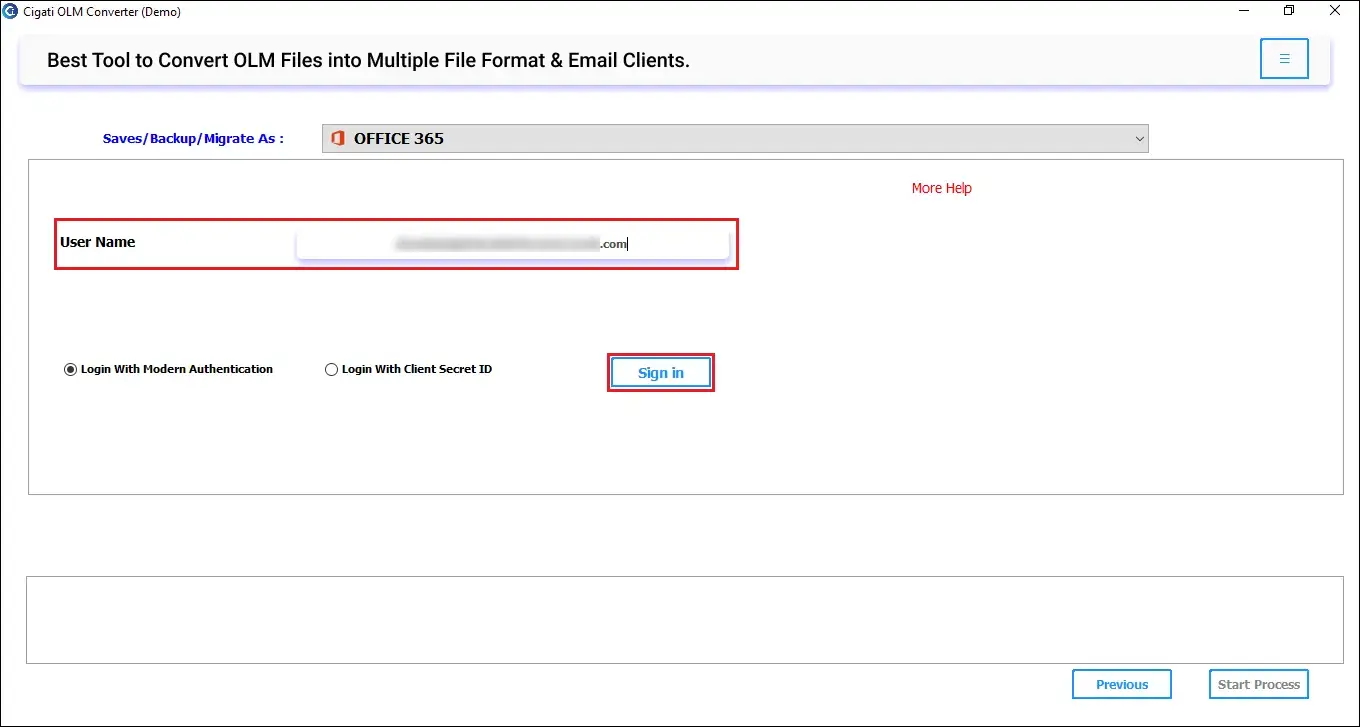
Task: Click the Start Process button
Action: coord(1259,684)
